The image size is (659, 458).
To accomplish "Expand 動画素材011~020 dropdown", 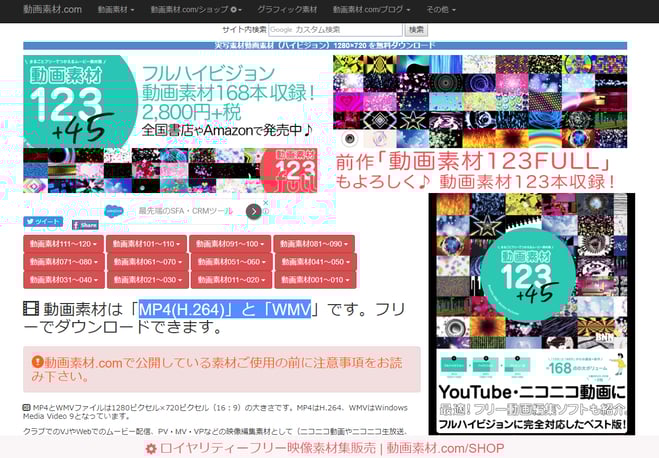I will pos(232,280).
